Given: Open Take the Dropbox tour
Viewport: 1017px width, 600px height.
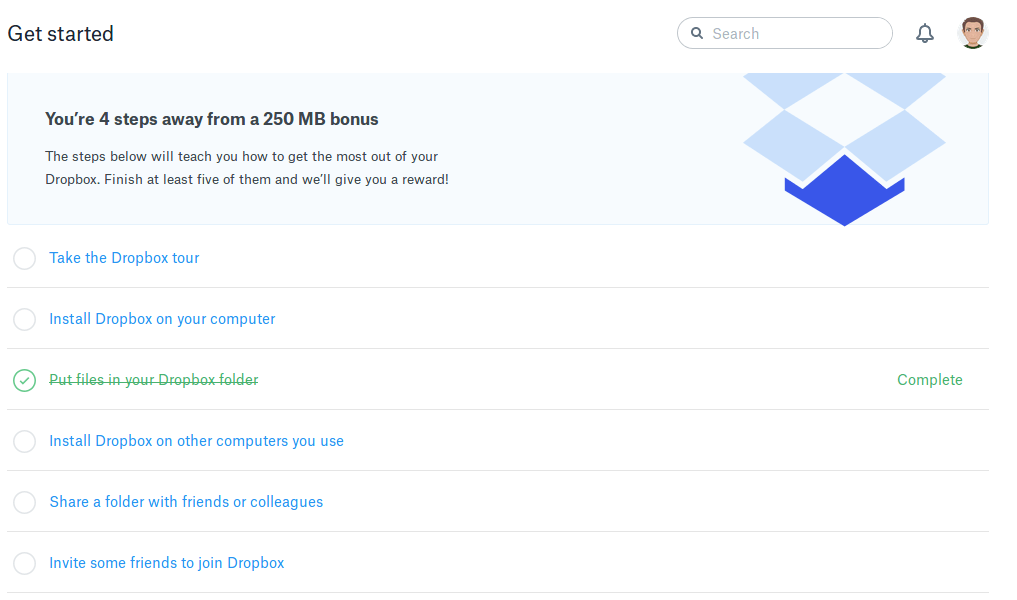Looking at the screenshot, I should click(x=123, y=258).
